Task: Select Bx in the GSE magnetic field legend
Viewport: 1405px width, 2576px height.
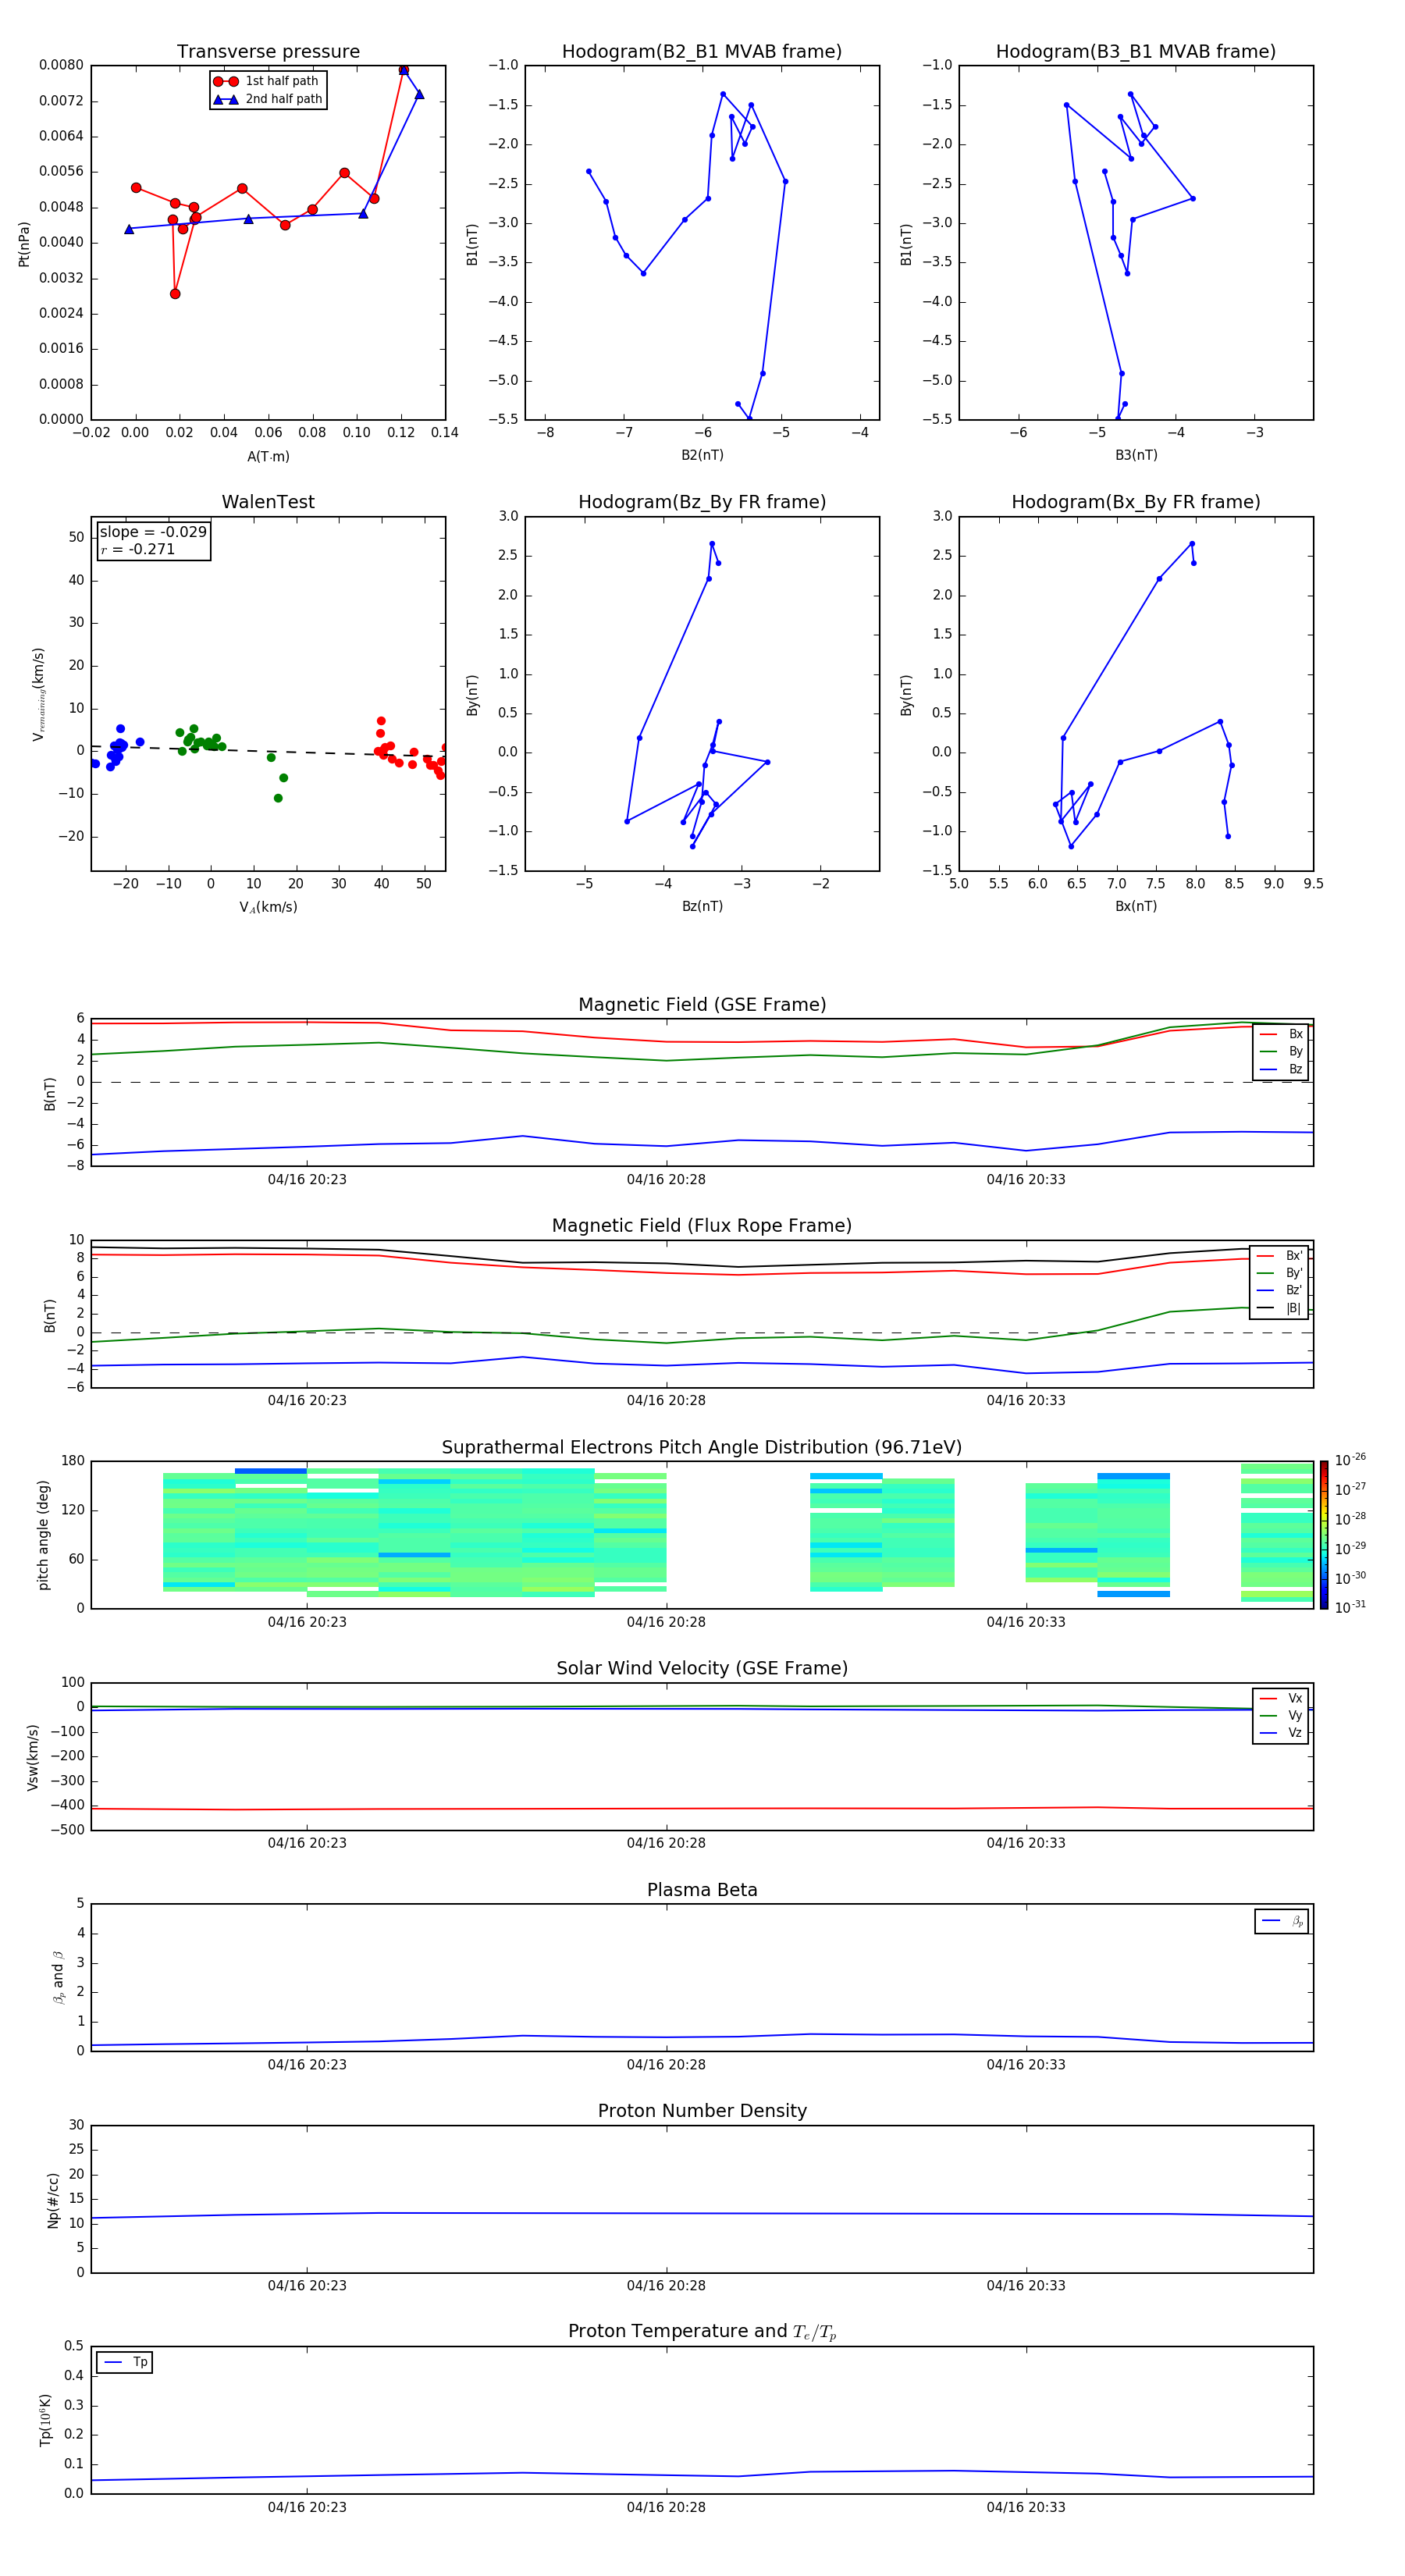Action: 1281,1034
